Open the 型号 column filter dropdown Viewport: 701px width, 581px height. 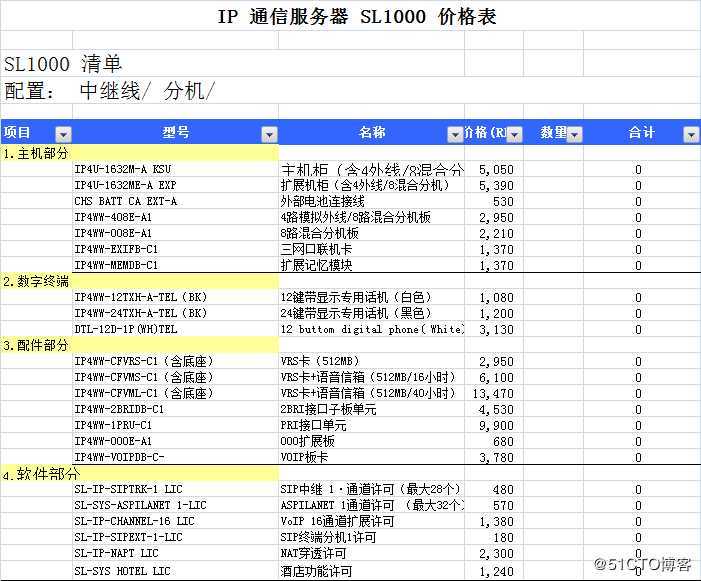[x=270, y=134]
